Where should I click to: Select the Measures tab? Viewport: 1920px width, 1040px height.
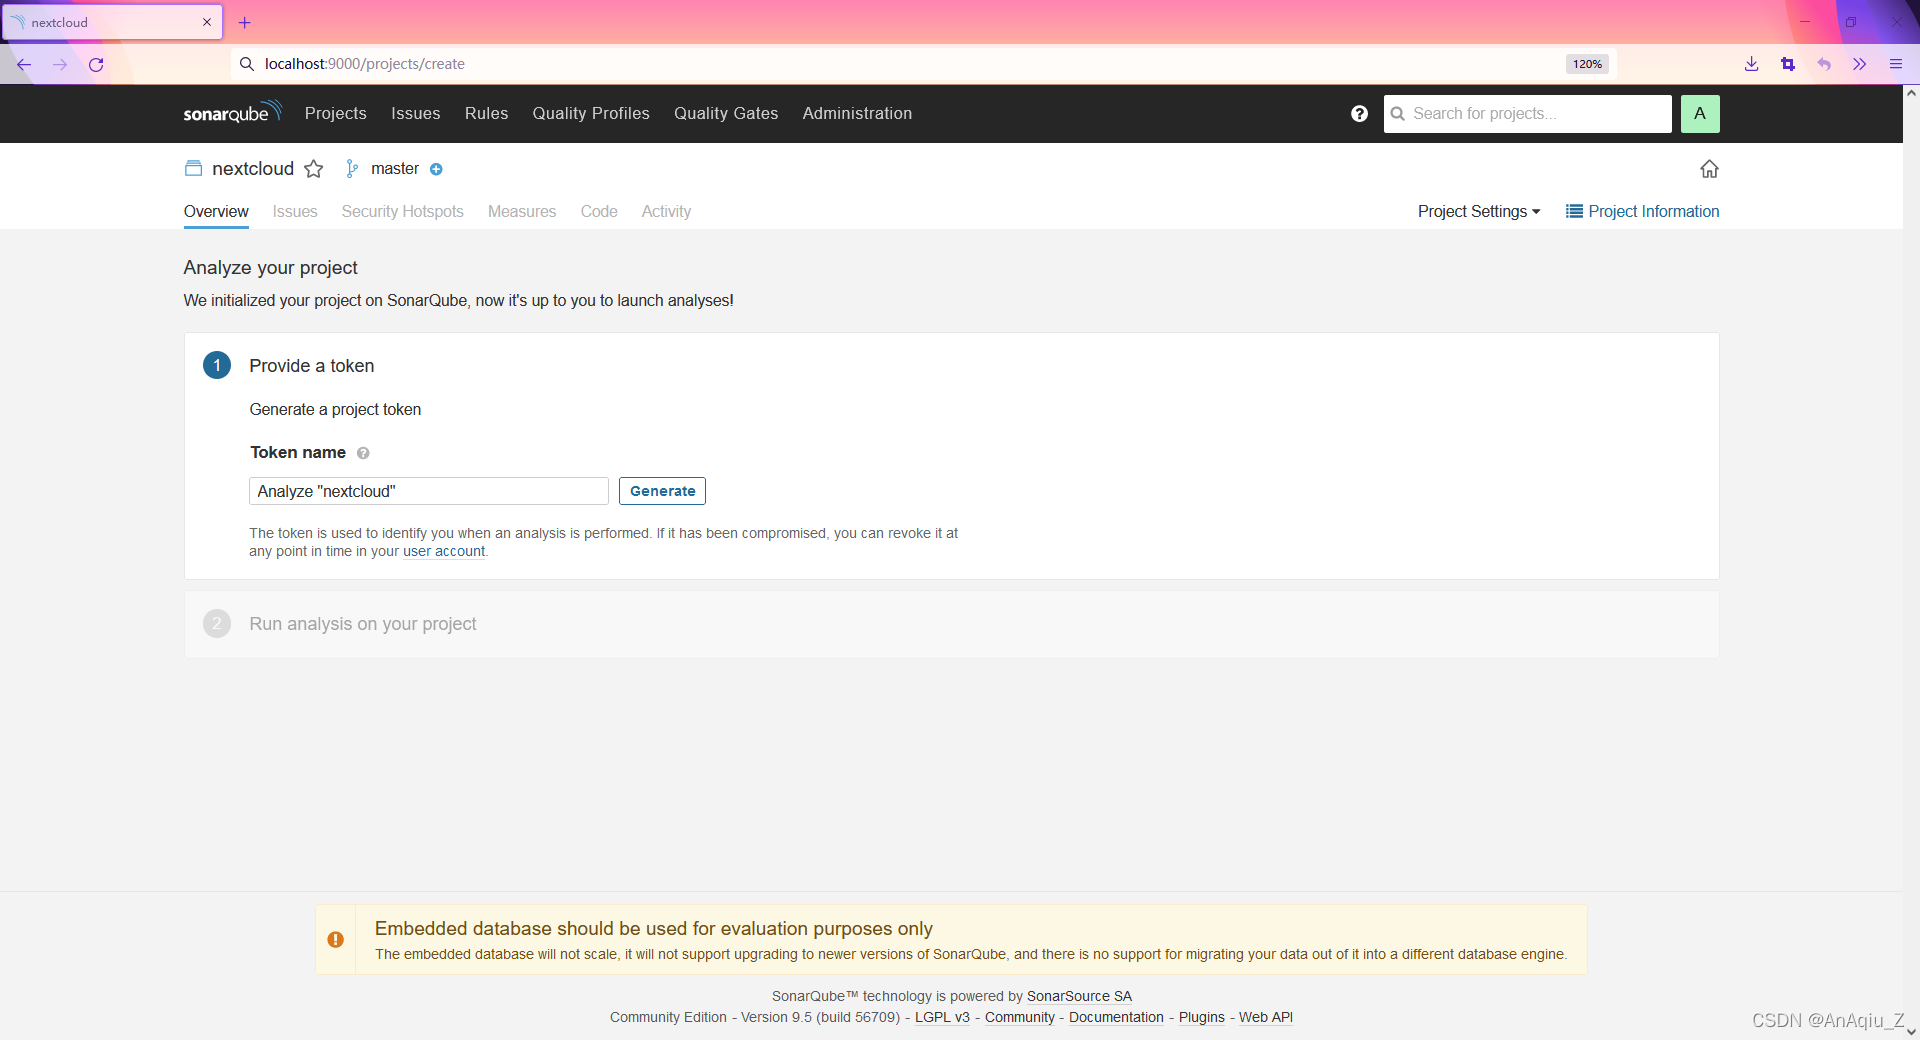tap(522, 211)
